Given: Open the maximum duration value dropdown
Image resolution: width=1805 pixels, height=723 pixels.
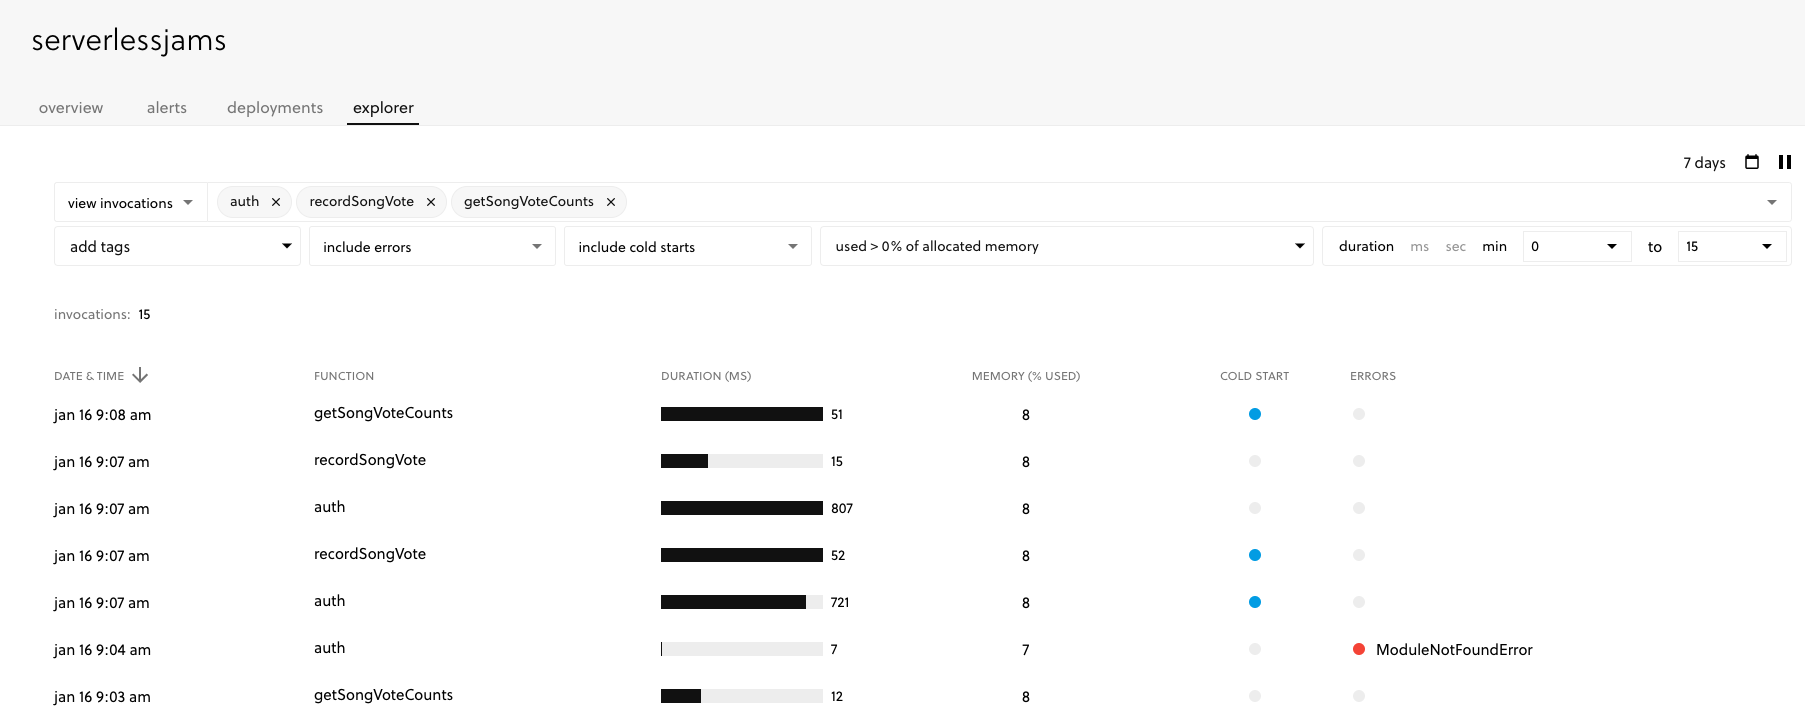Looking at the screenshot, I should point(1732,246).
